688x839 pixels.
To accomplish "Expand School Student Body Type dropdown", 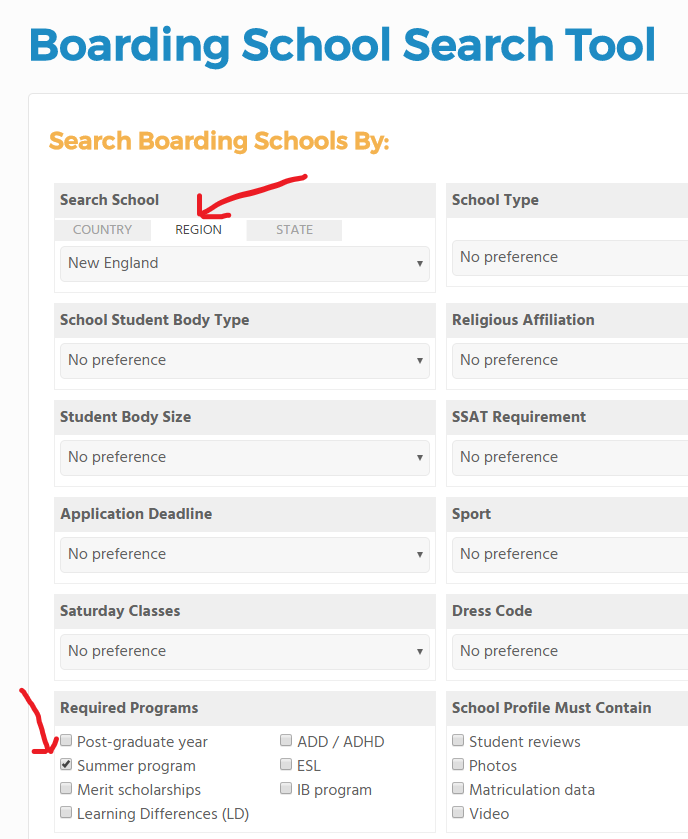I will pos(244,361).
